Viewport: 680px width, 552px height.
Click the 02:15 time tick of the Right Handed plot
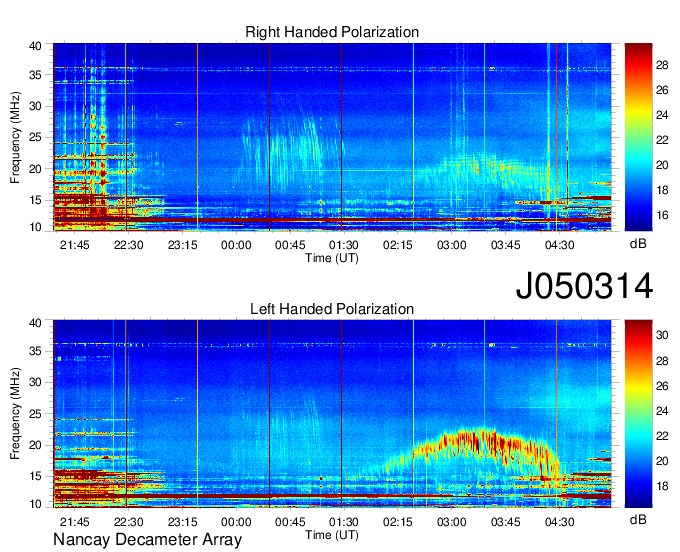click(398, 245)
